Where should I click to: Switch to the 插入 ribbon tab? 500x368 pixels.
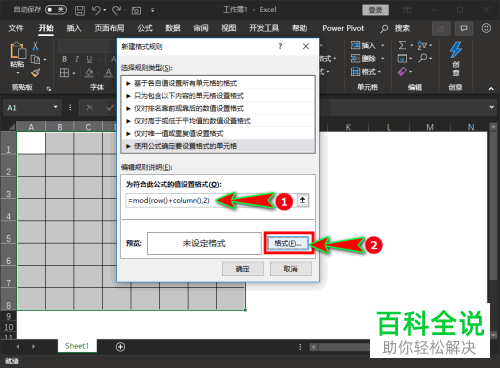click(x=74, y=28)
